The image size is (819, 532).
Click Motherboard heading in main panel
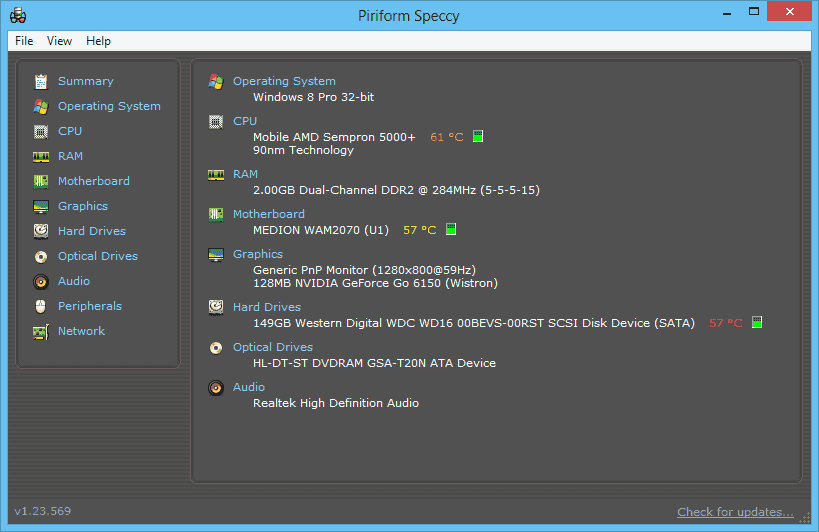(269, 214)
